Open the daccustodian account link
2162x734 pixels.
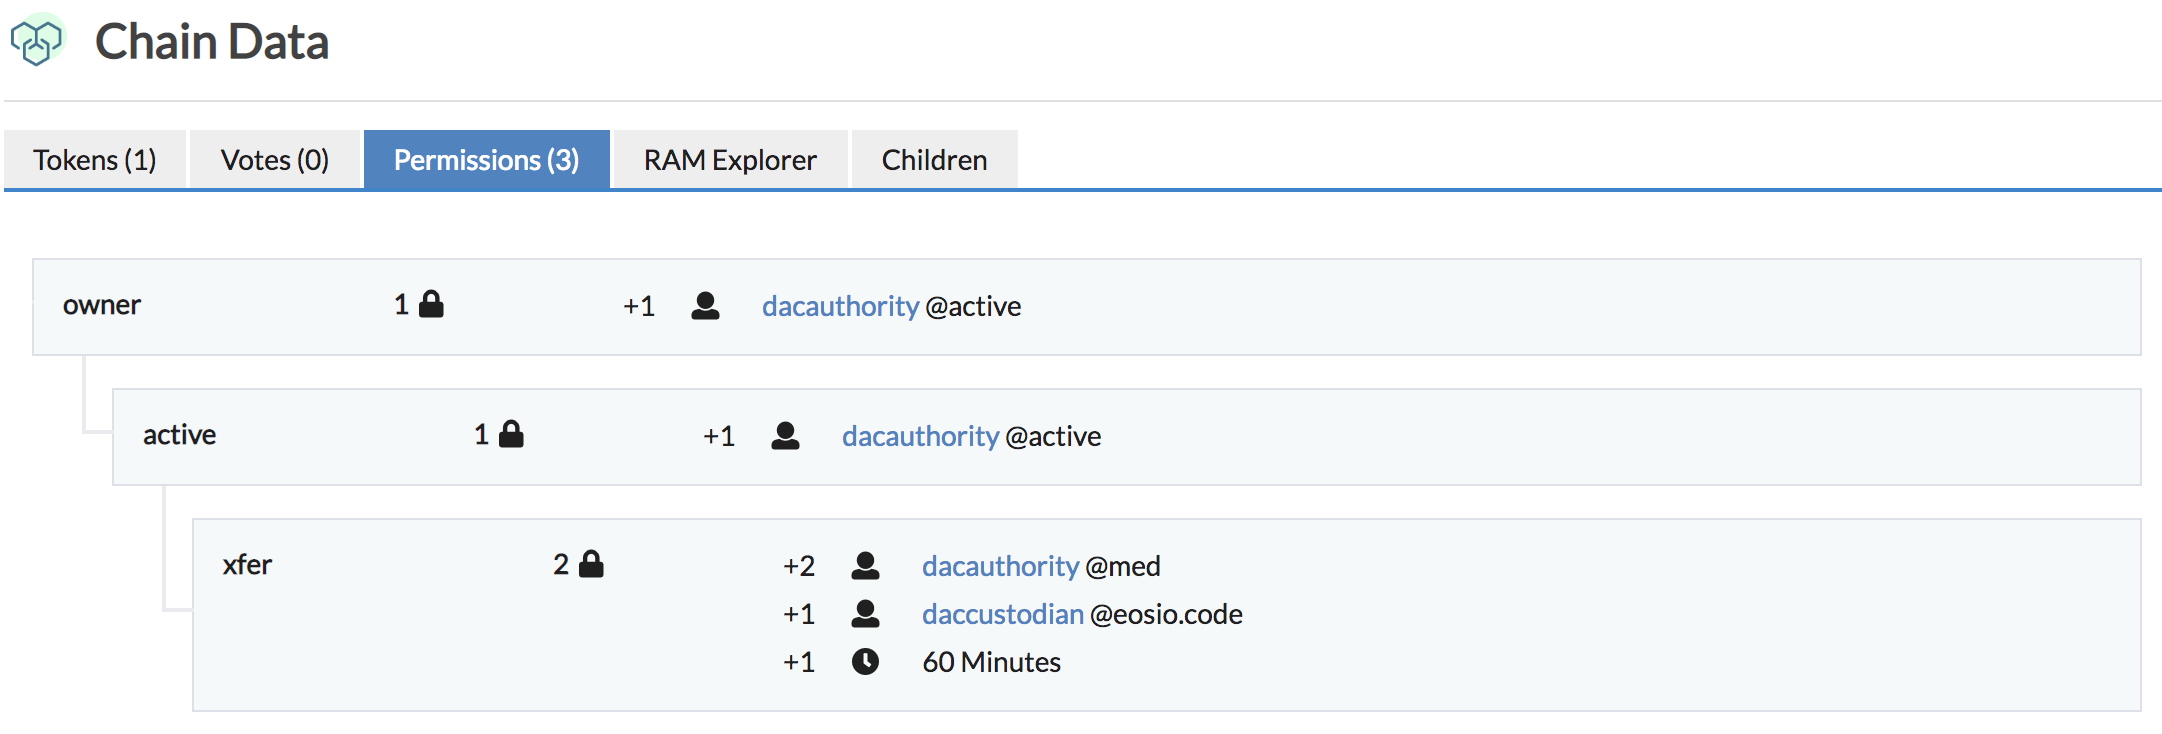pyautogui.click(x=1003, y=614)
